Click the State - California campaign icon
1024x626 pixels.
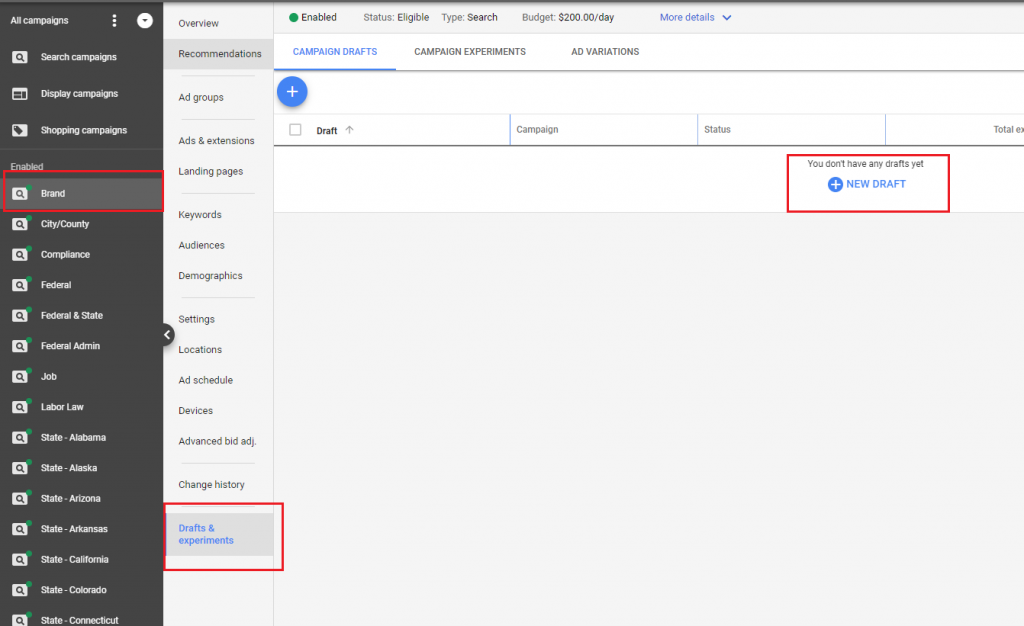pos(20,560)
